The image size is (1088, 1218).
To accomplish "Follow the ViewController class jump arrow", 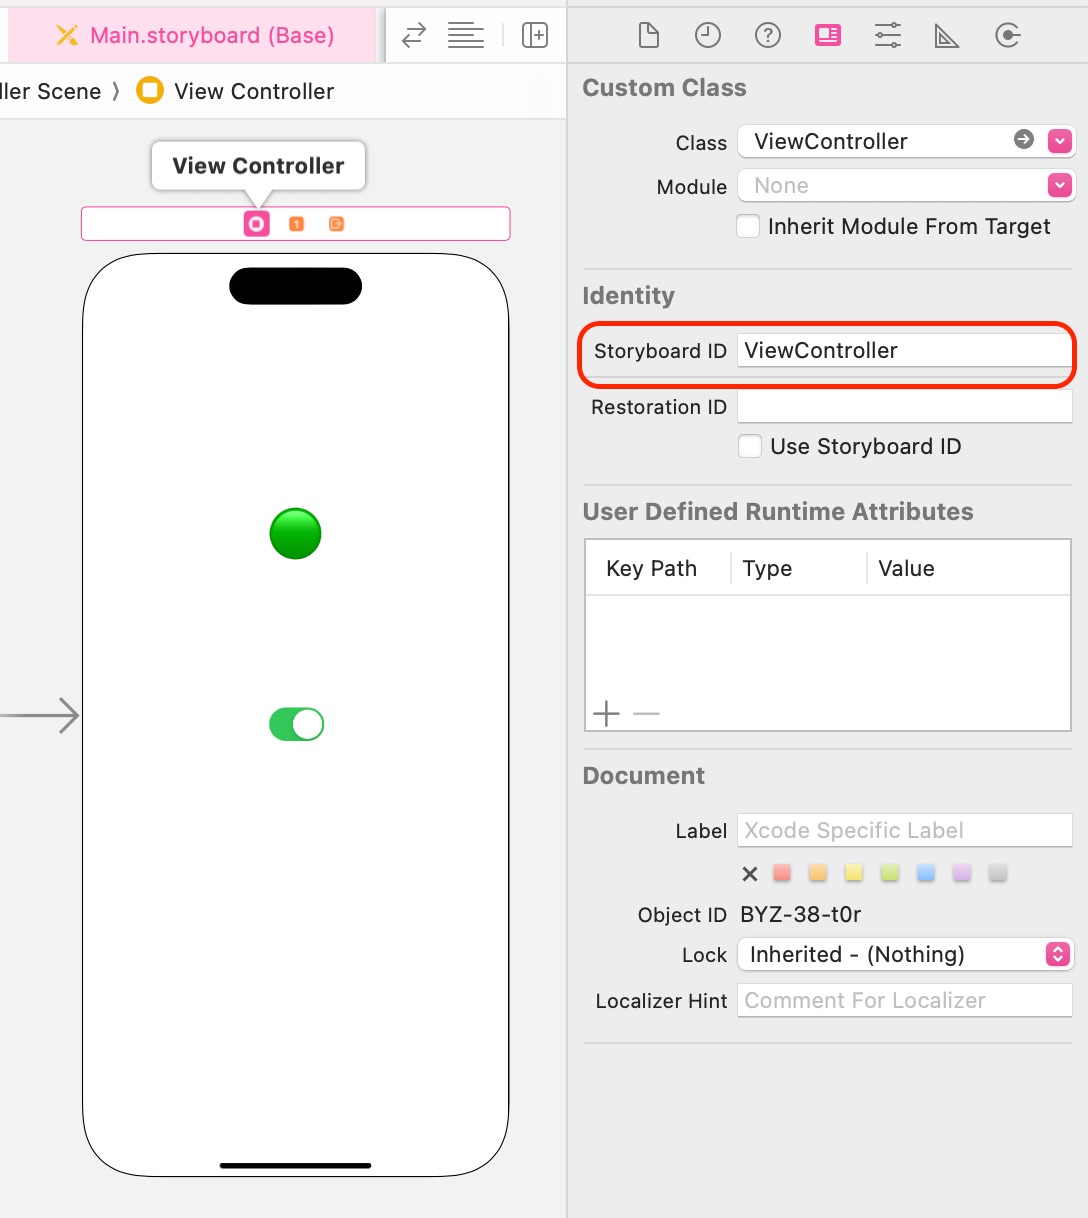I will click(1022, 141).
